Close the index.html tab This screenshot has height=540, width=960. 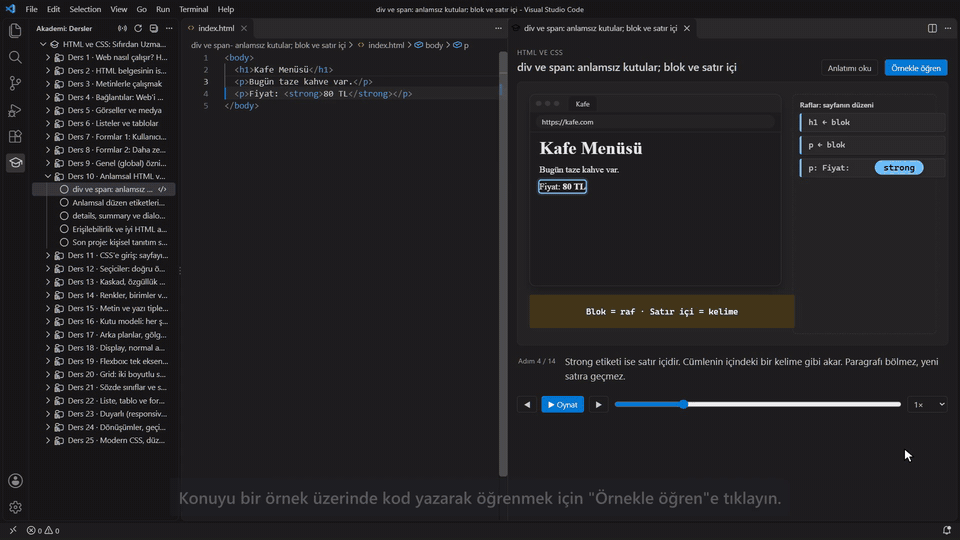pos(244,28)
